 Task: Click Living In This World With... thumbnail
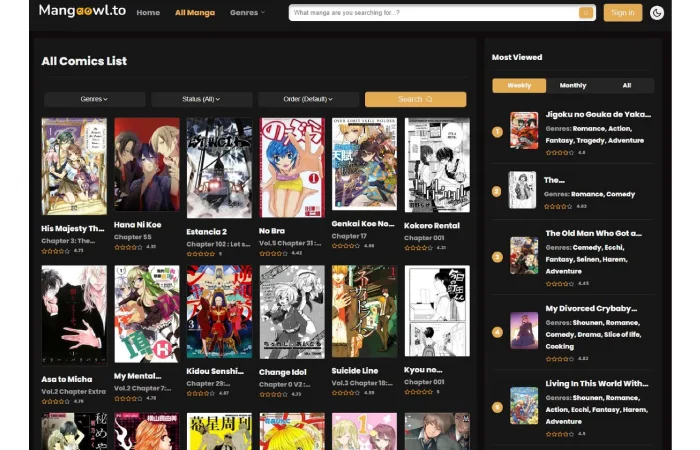point(524,406)
